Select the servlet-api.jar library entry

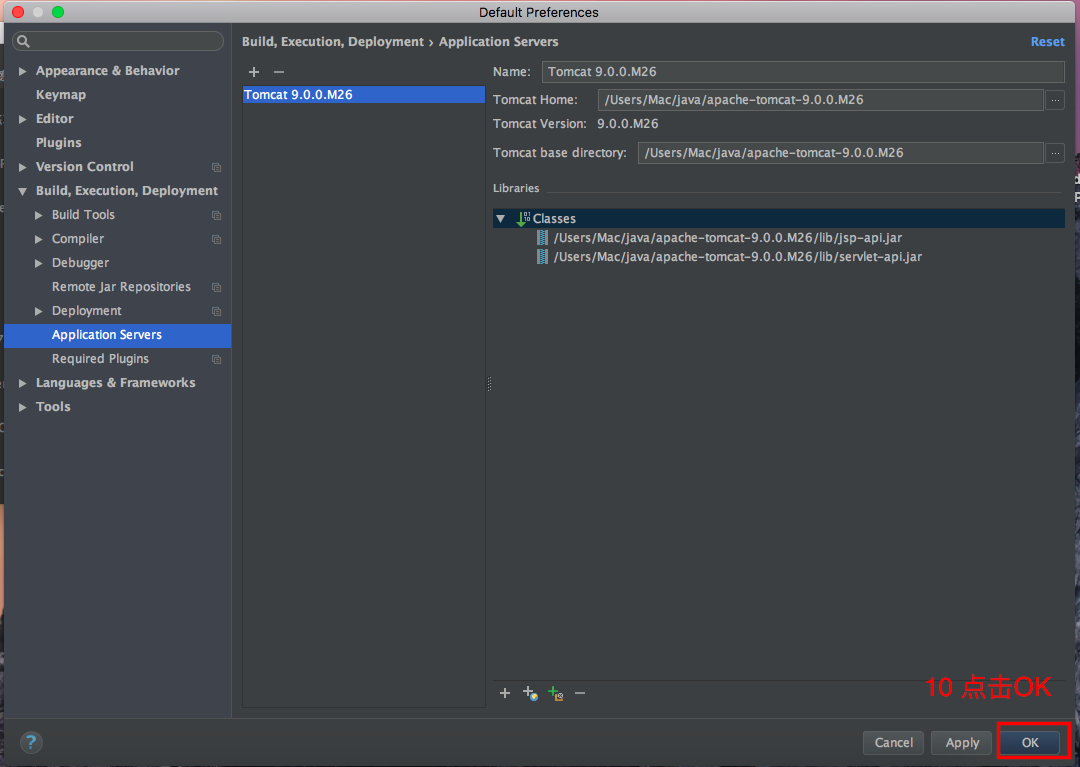738,257
